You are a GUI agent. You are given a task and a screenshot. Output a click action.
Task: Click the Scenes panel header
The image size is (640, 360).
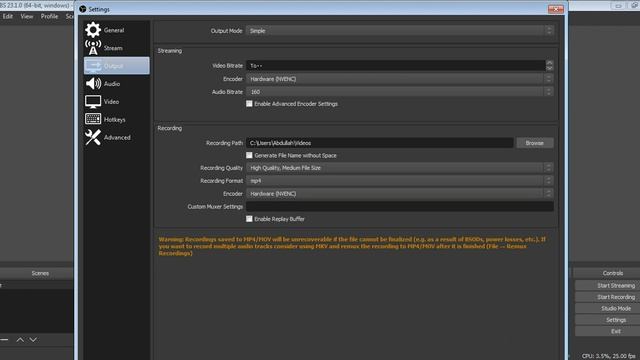tap(40, 273)
